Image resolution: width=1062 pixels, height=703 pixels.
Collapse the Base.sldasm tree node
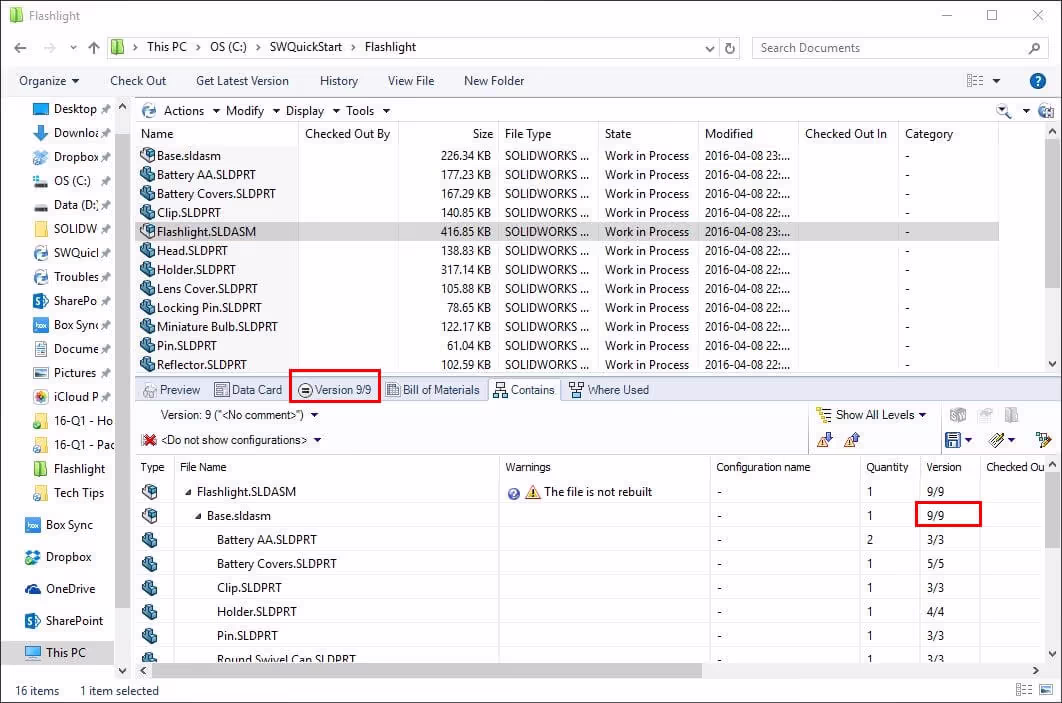click(198, 516)
